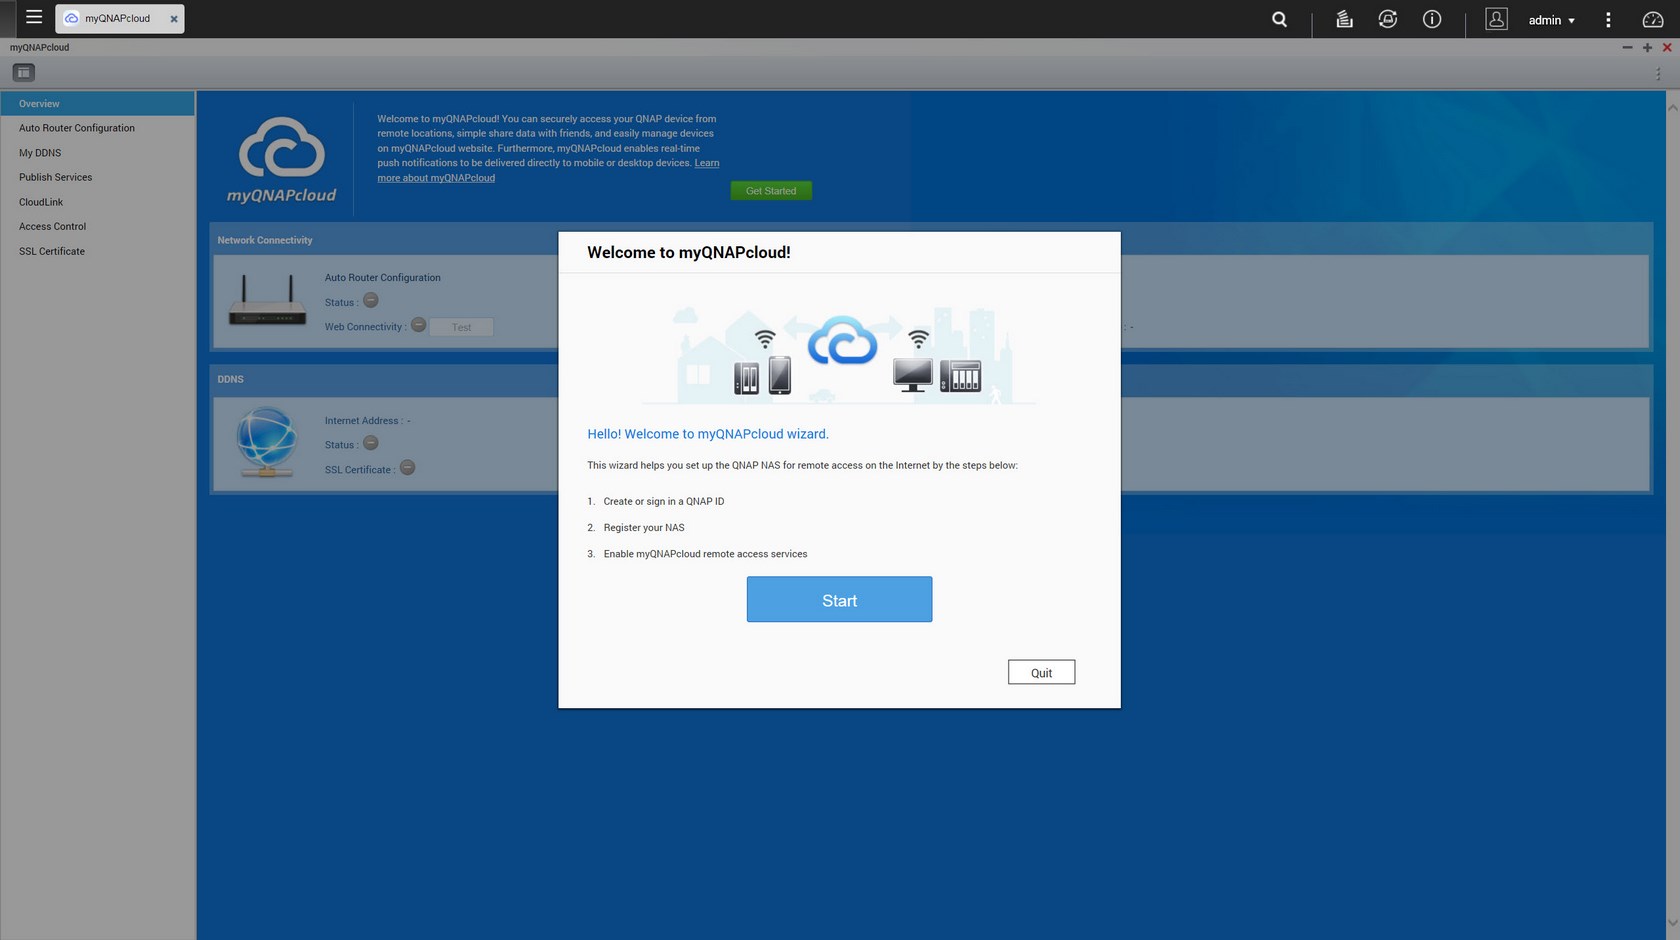Click Web Connectivity status indicator icon
This screenshot has height=940, width=1680.
point(419,325)
